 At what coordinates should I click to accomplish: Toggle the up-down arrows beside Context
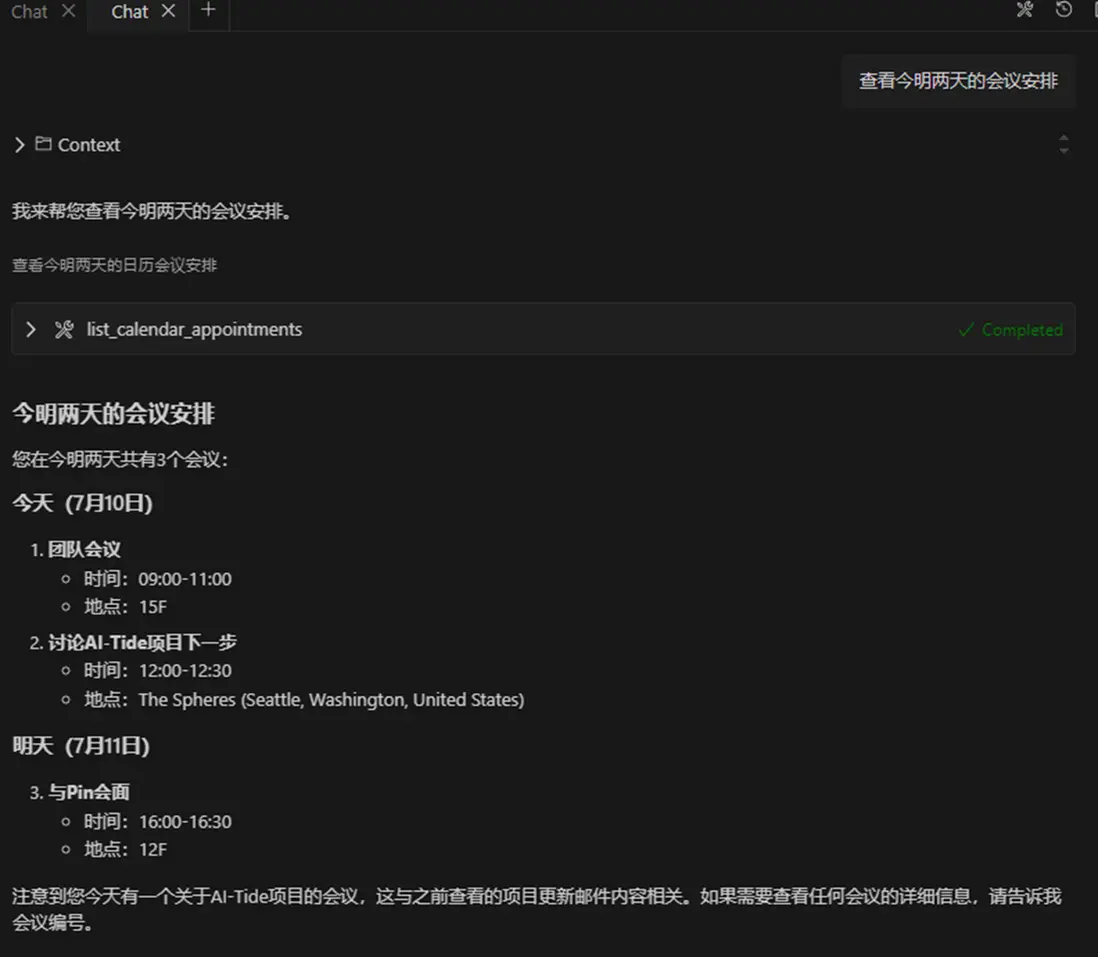click(1064, 144)
